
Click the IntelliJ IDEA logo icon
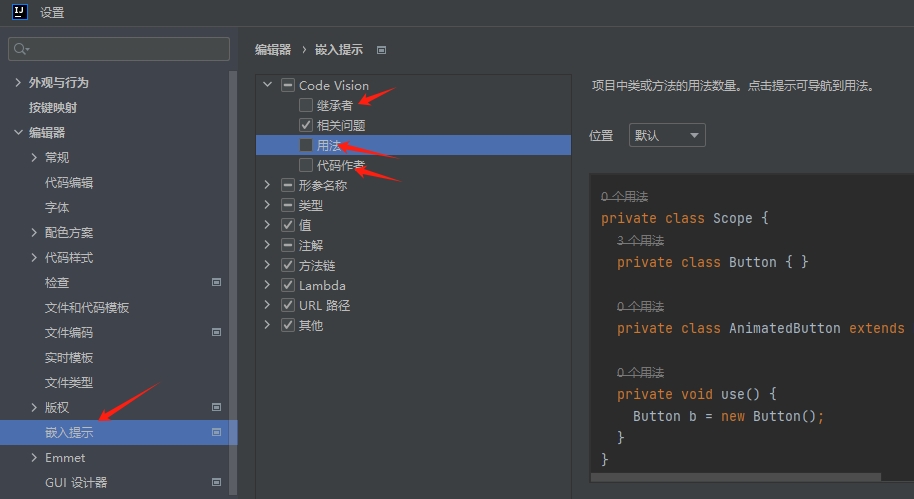[19, 12]
